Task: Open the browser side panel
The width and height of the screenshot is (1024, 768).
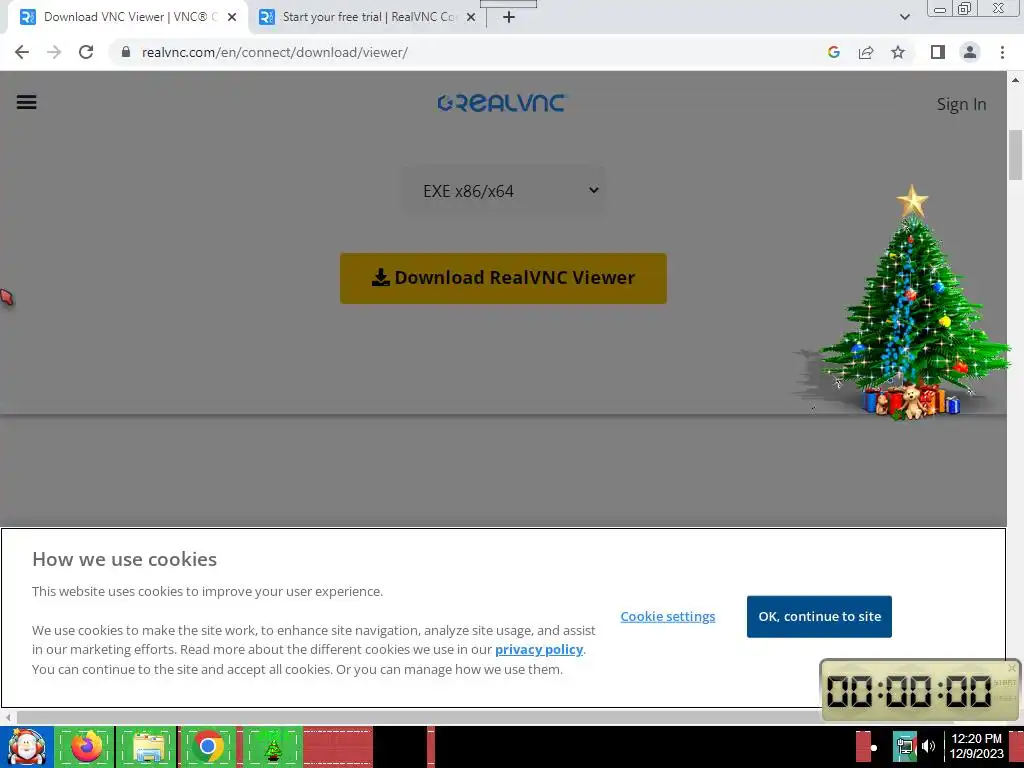Action: coord(938,52)
